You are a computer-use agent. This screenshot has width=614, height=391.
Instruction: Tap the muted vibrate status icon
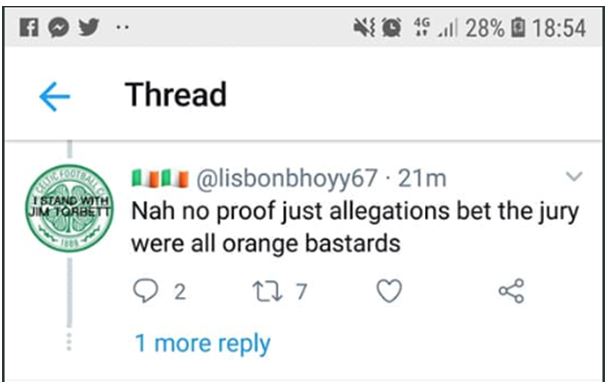coord(364,28)
